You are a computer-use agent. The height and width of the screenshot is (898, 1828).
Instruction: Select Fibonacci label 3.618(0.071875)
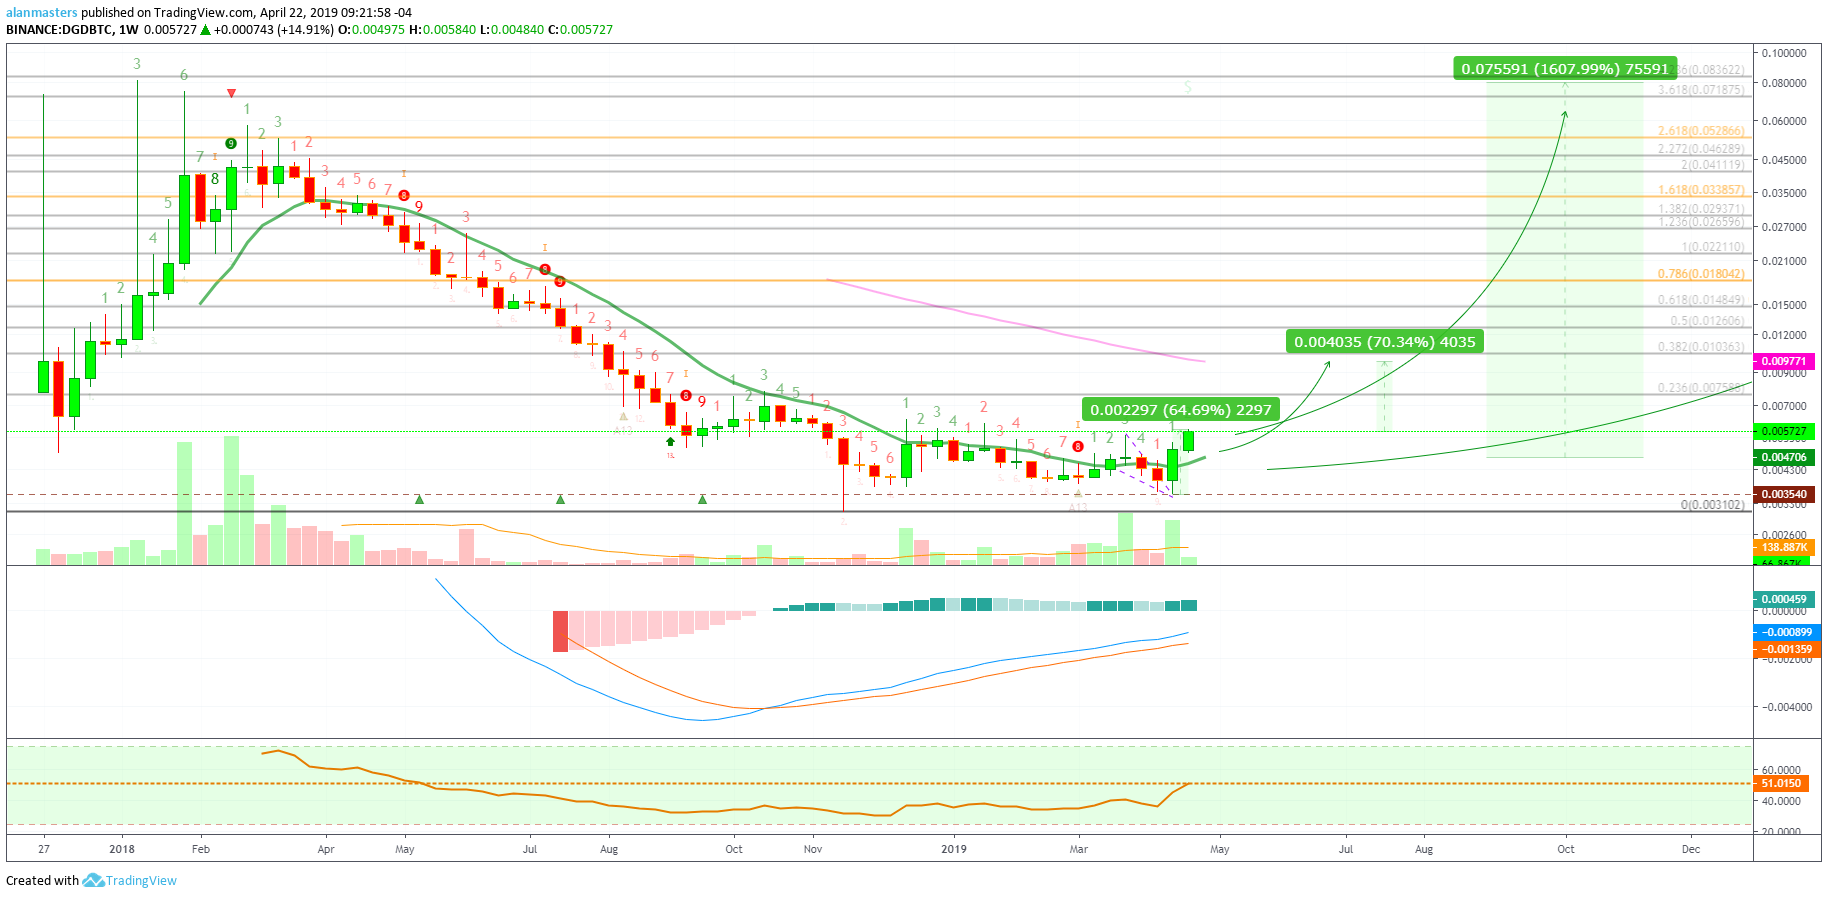[1700, 90]
